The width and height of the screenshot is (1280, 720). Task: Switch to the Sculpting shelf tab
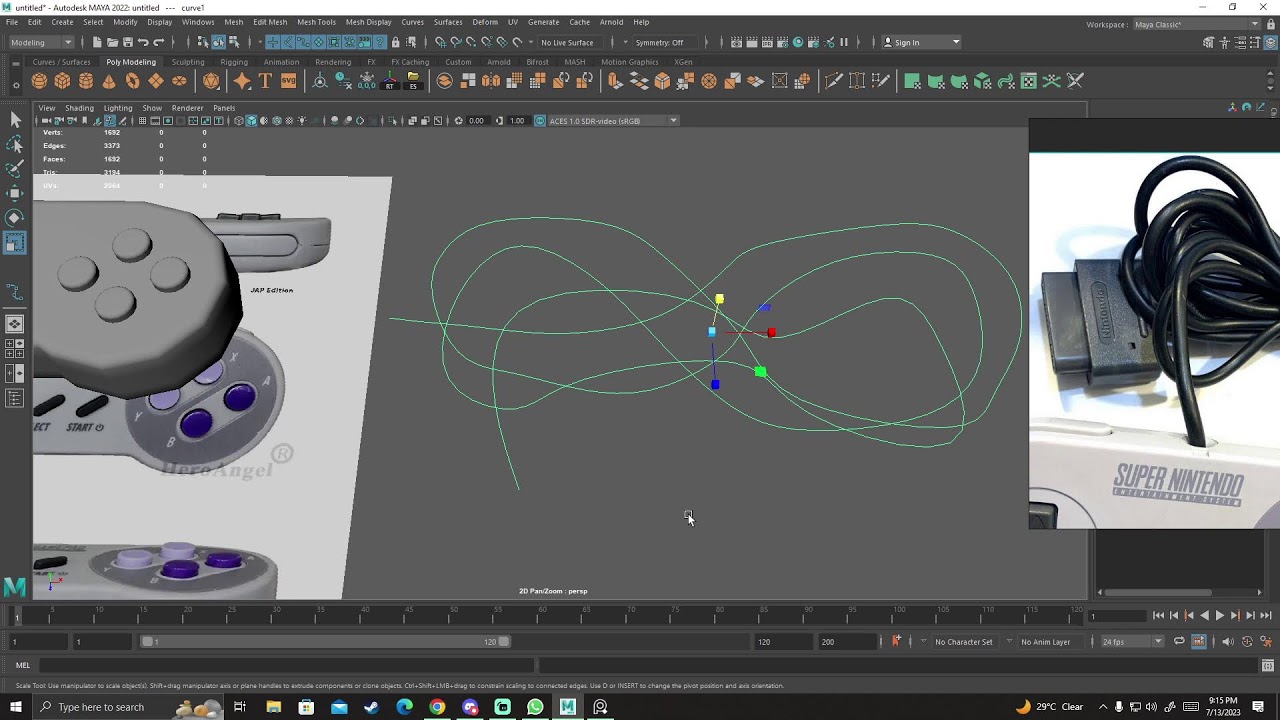pos(188,62)
